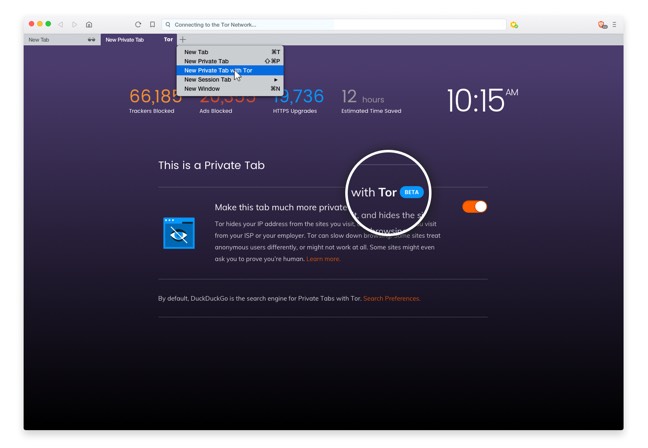Screen dimensions: 648x448
Task: Click the private tab eye illustration icon
Action: 179,233
